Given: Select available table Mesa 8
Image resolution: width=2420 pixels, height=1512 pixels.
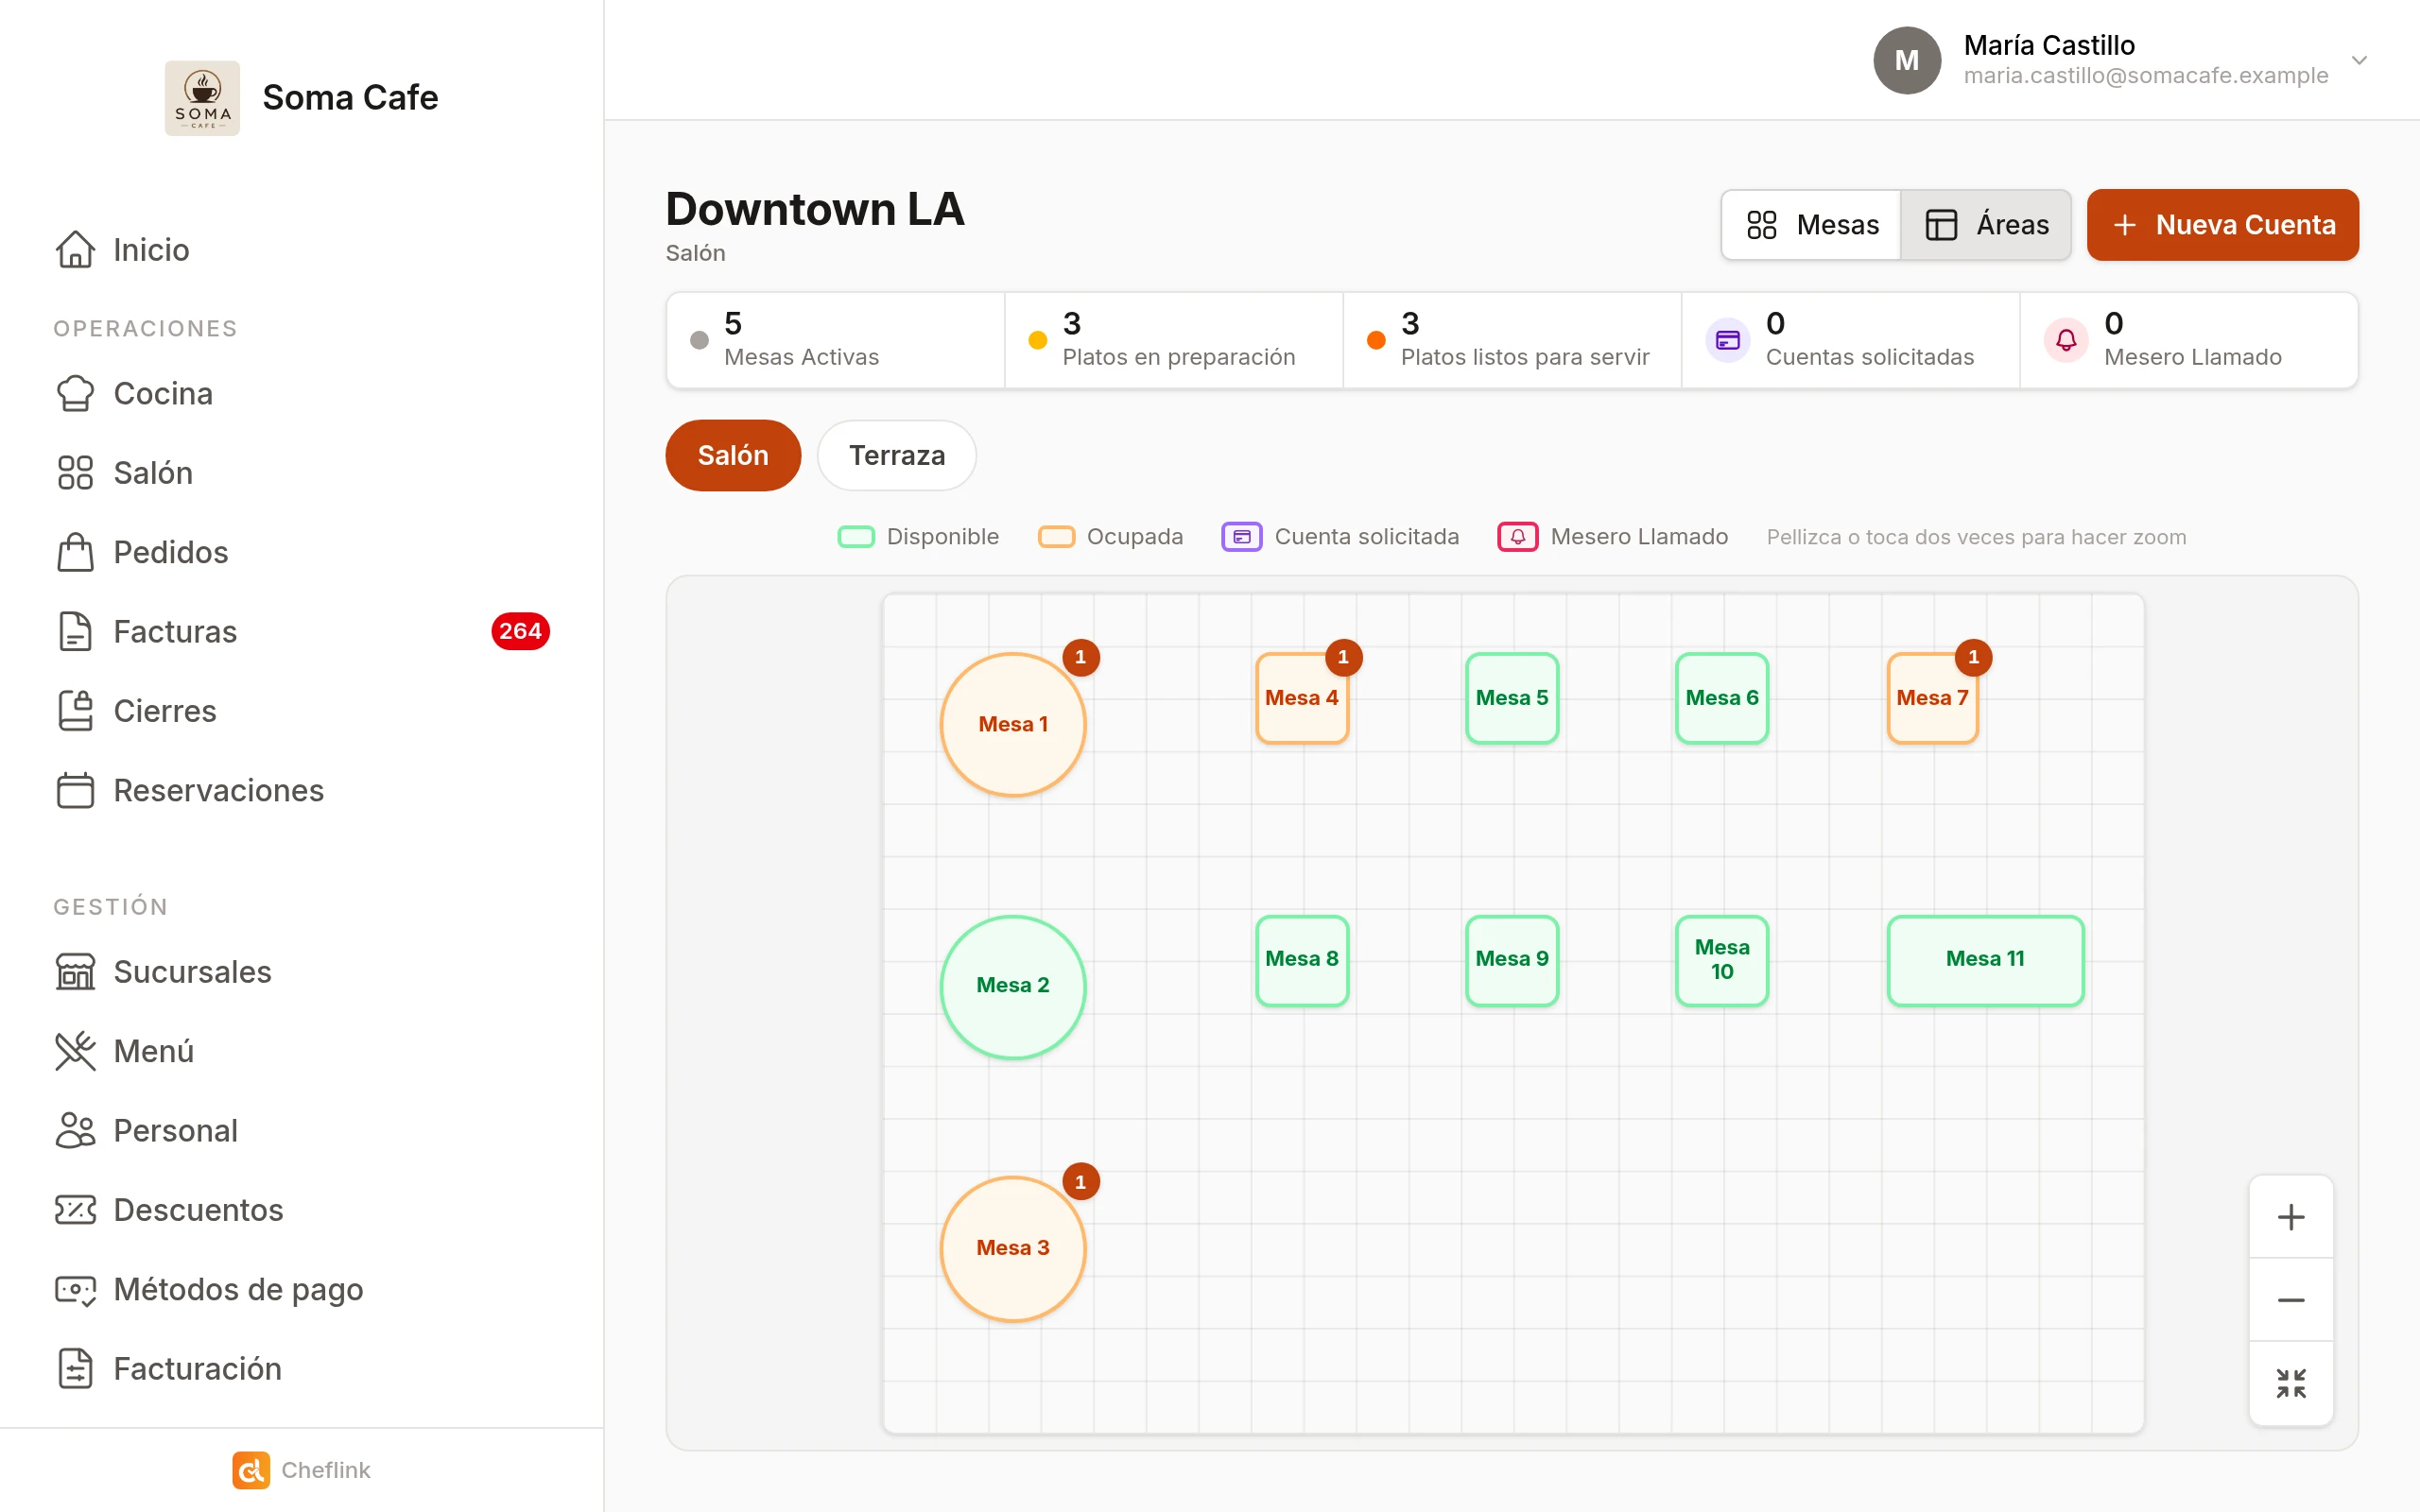Looking at the screenshot, I should pyautogui.click(x=1302, y=960).
